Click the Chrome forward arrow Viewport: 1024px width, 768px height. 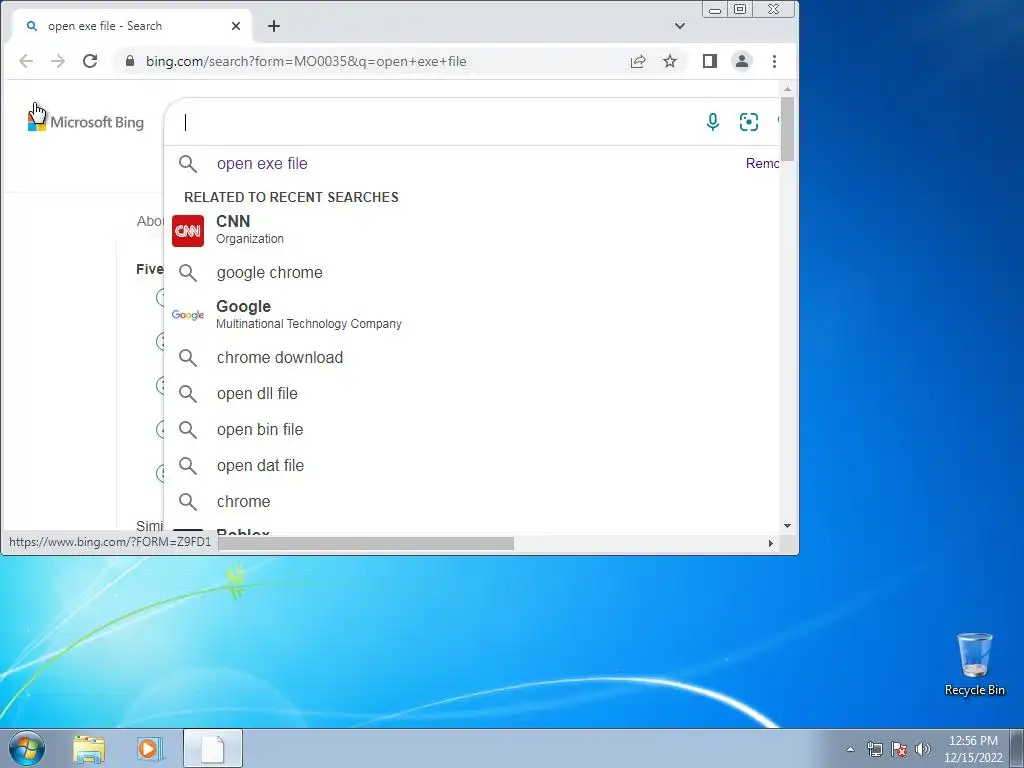pos(58,61)
